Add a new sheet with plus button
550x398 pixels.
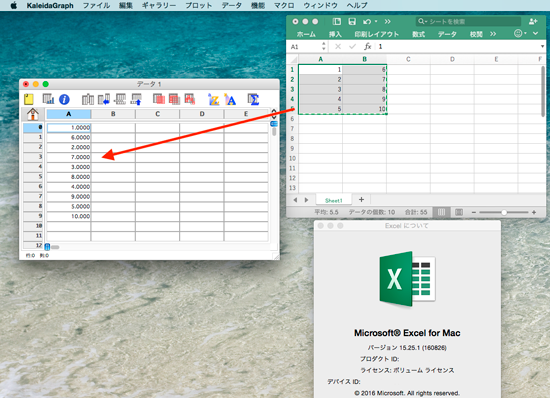361,200
